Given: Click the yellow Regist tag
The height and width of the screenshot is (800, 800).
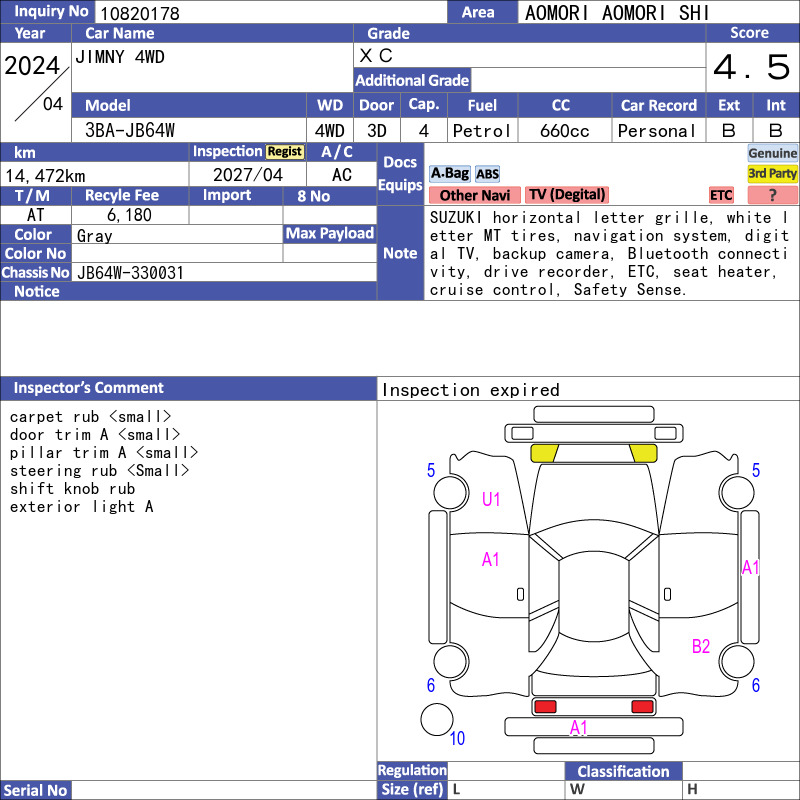Looking at the screenshot, I should coord(285,152).
